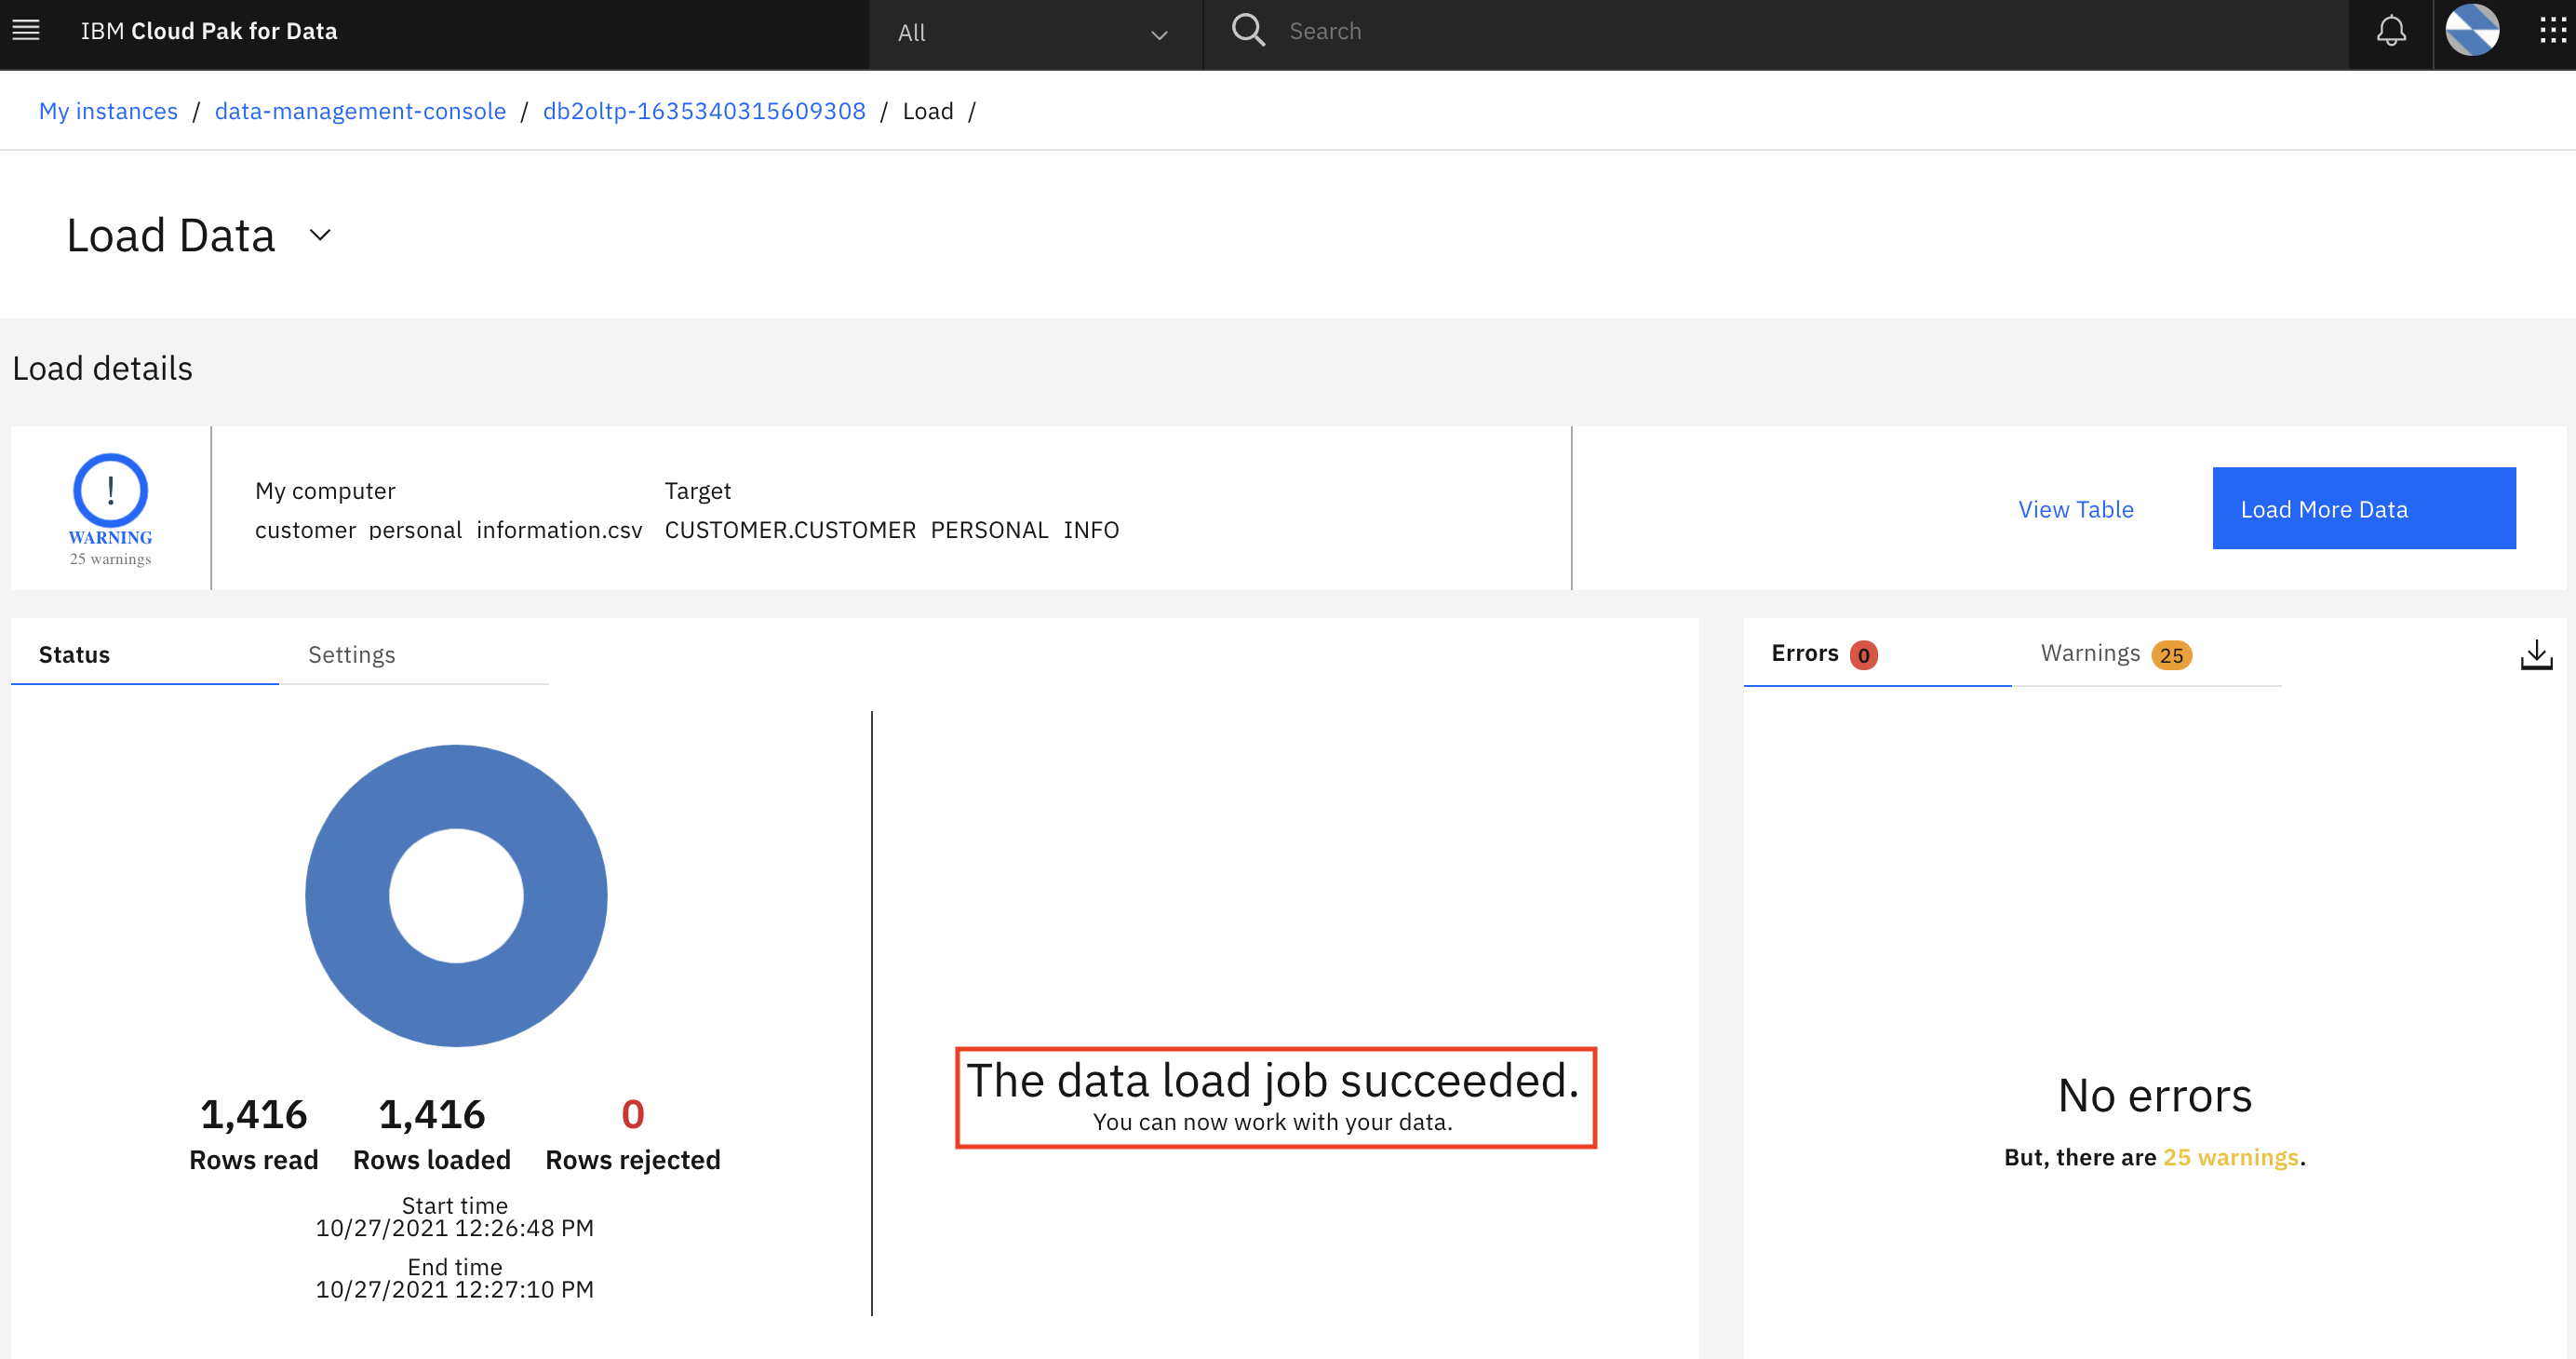Click the download/export icon top right

click(2537, 655)
